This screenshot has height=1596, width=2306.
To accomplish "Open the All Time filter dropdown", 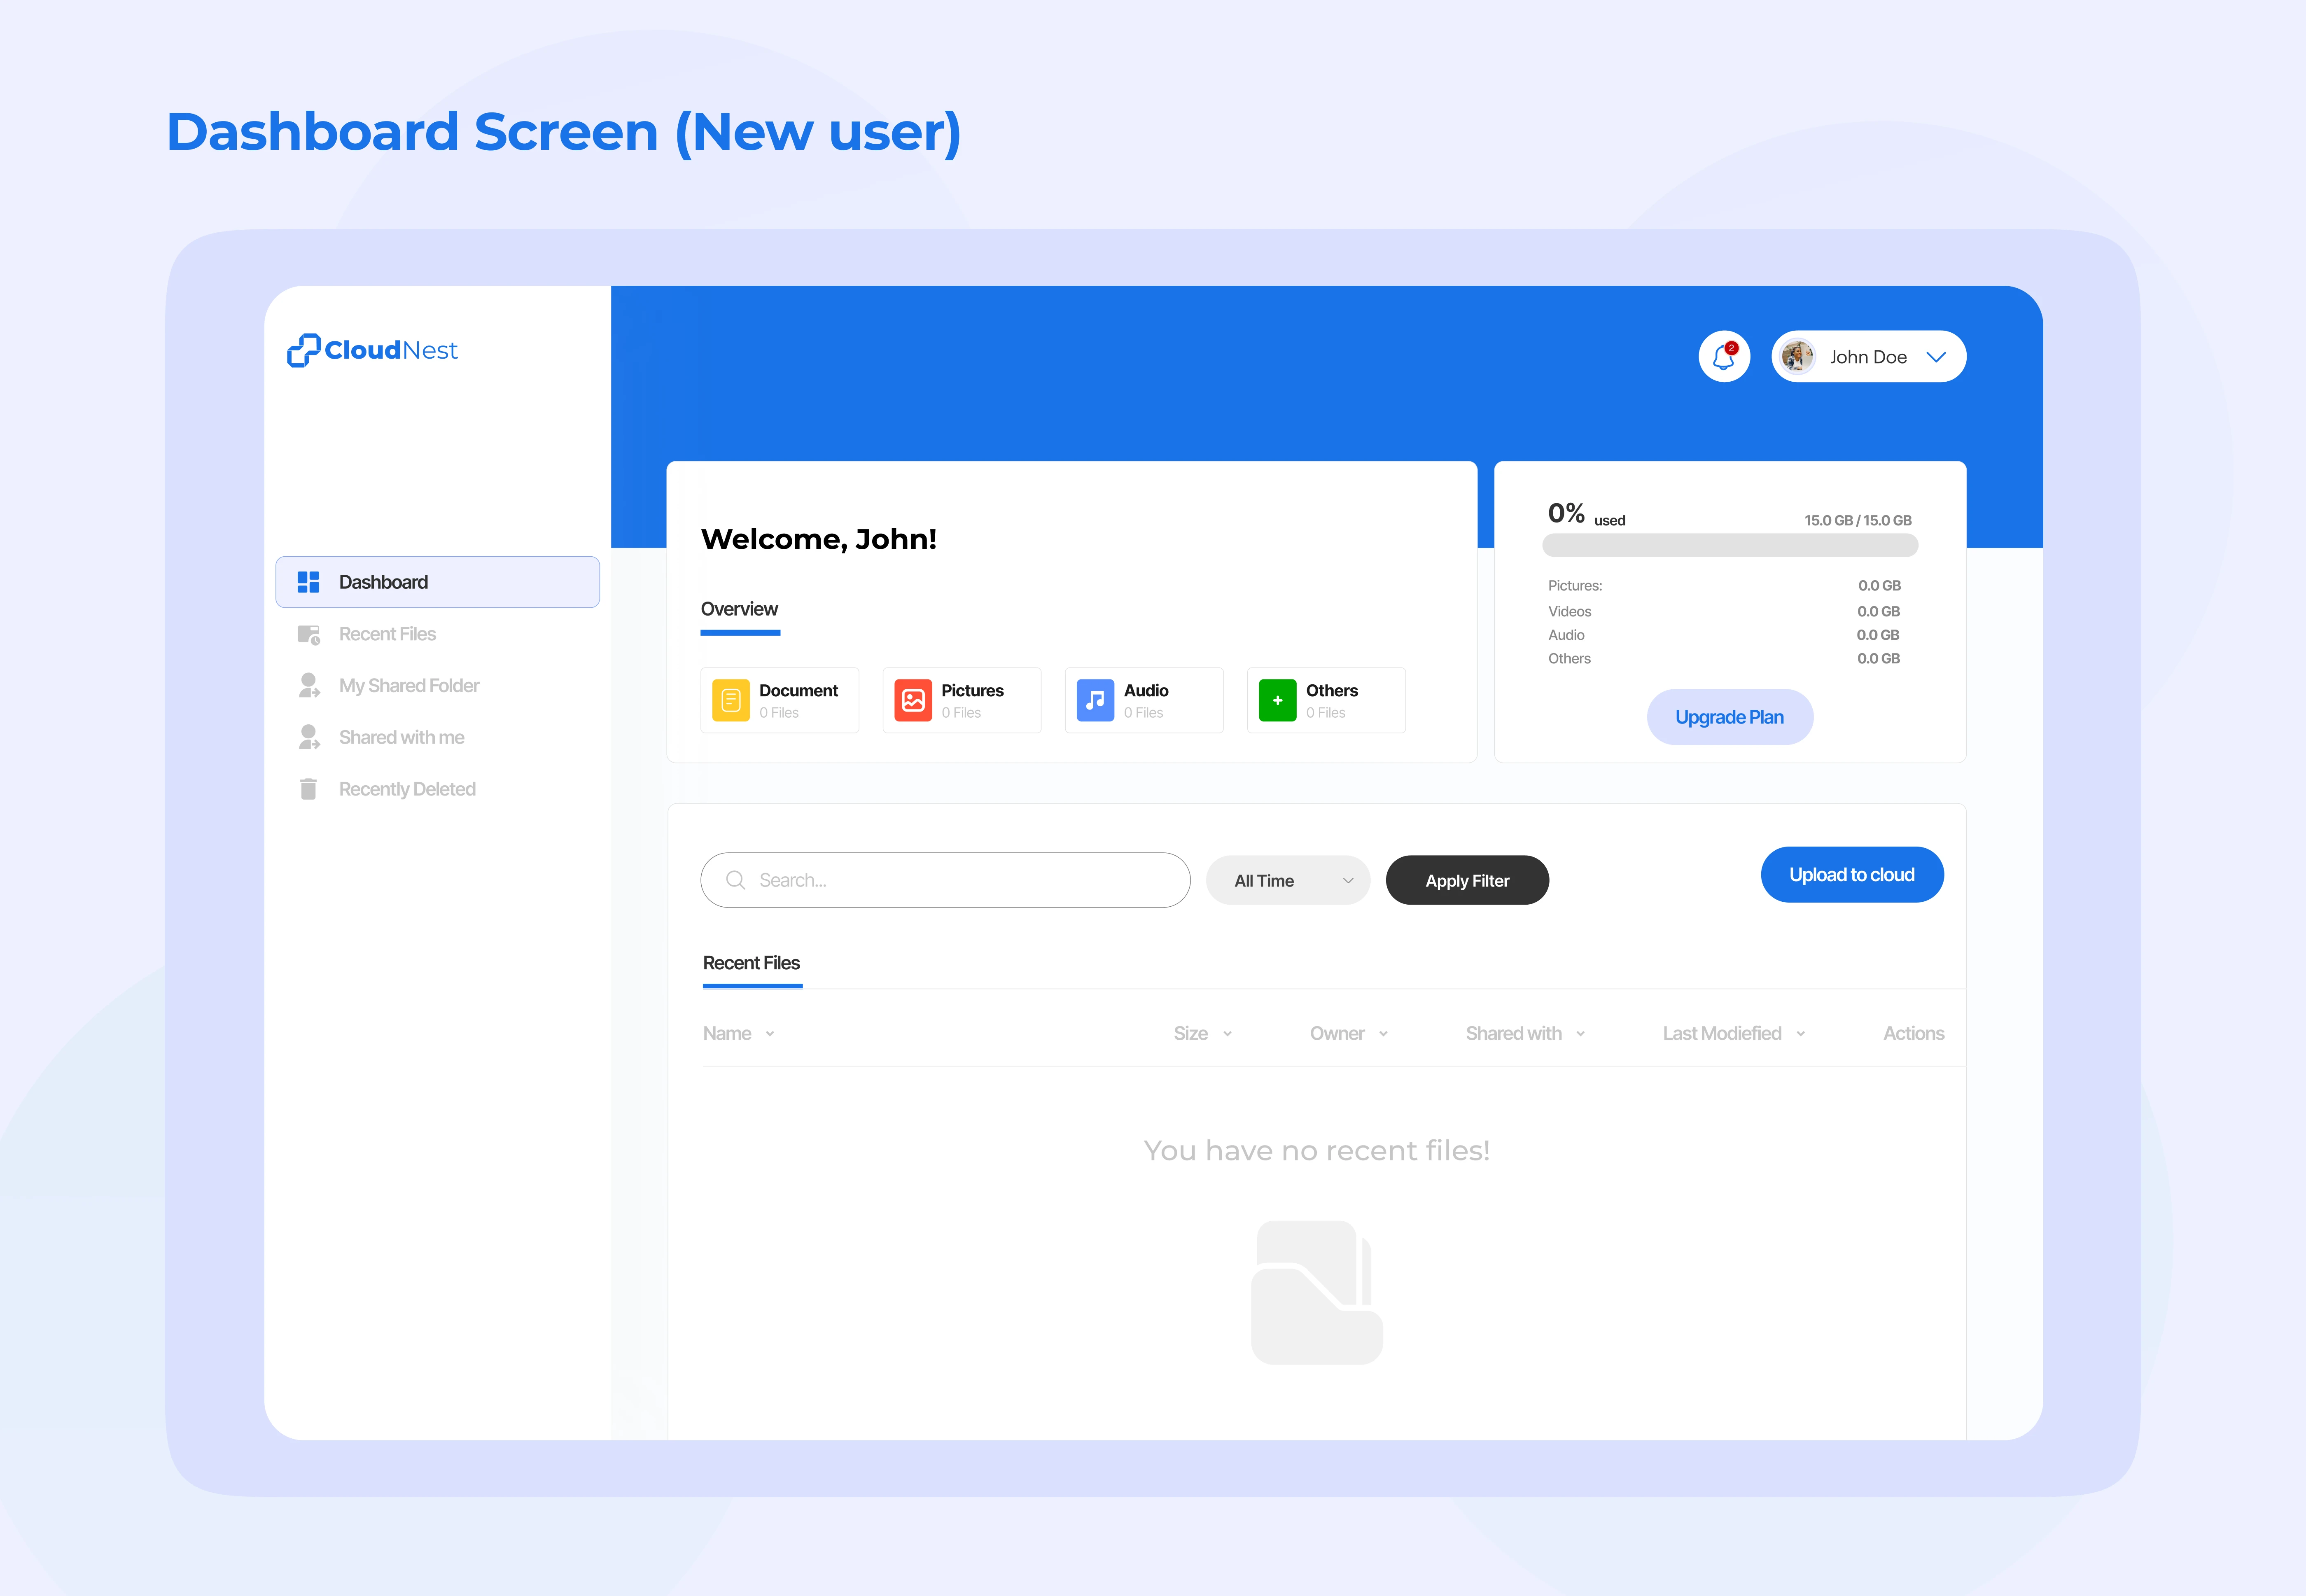I will click(1288, 880).
